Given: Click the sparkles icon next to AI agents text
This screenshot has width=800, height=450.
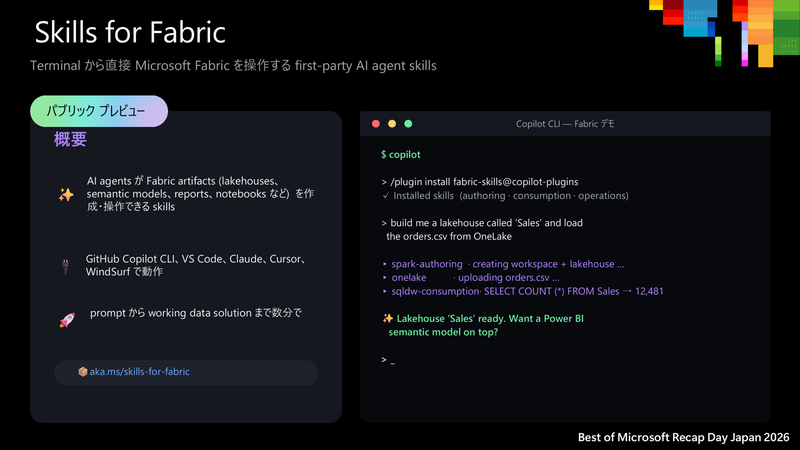Looking at the screenshot, I should [x=66, y=194].
